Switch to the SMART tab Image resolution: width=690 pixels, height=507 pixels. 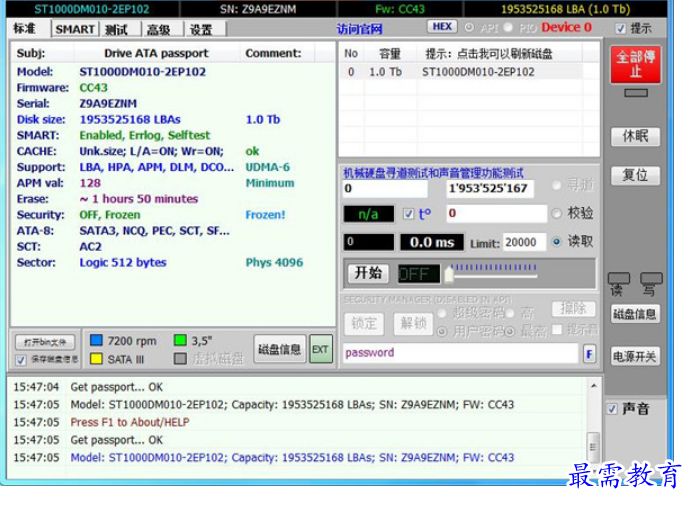pyautogui.click(x=75, y=29)
